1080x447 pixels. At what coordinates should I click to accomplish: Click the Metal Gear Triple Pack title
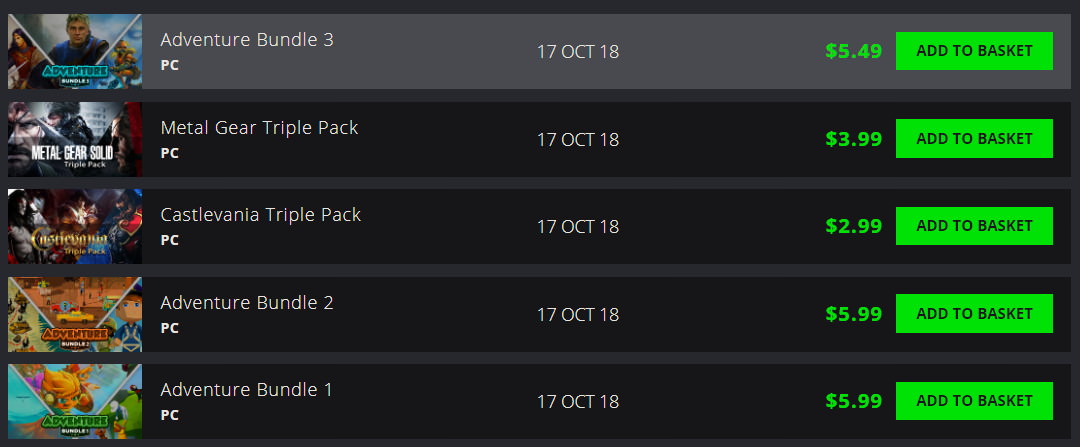[x=259, y=128]
